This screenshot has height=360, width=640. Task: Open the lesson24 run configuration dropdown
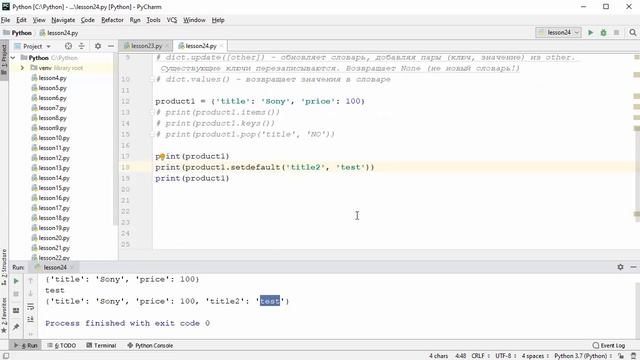click(558, 32)
